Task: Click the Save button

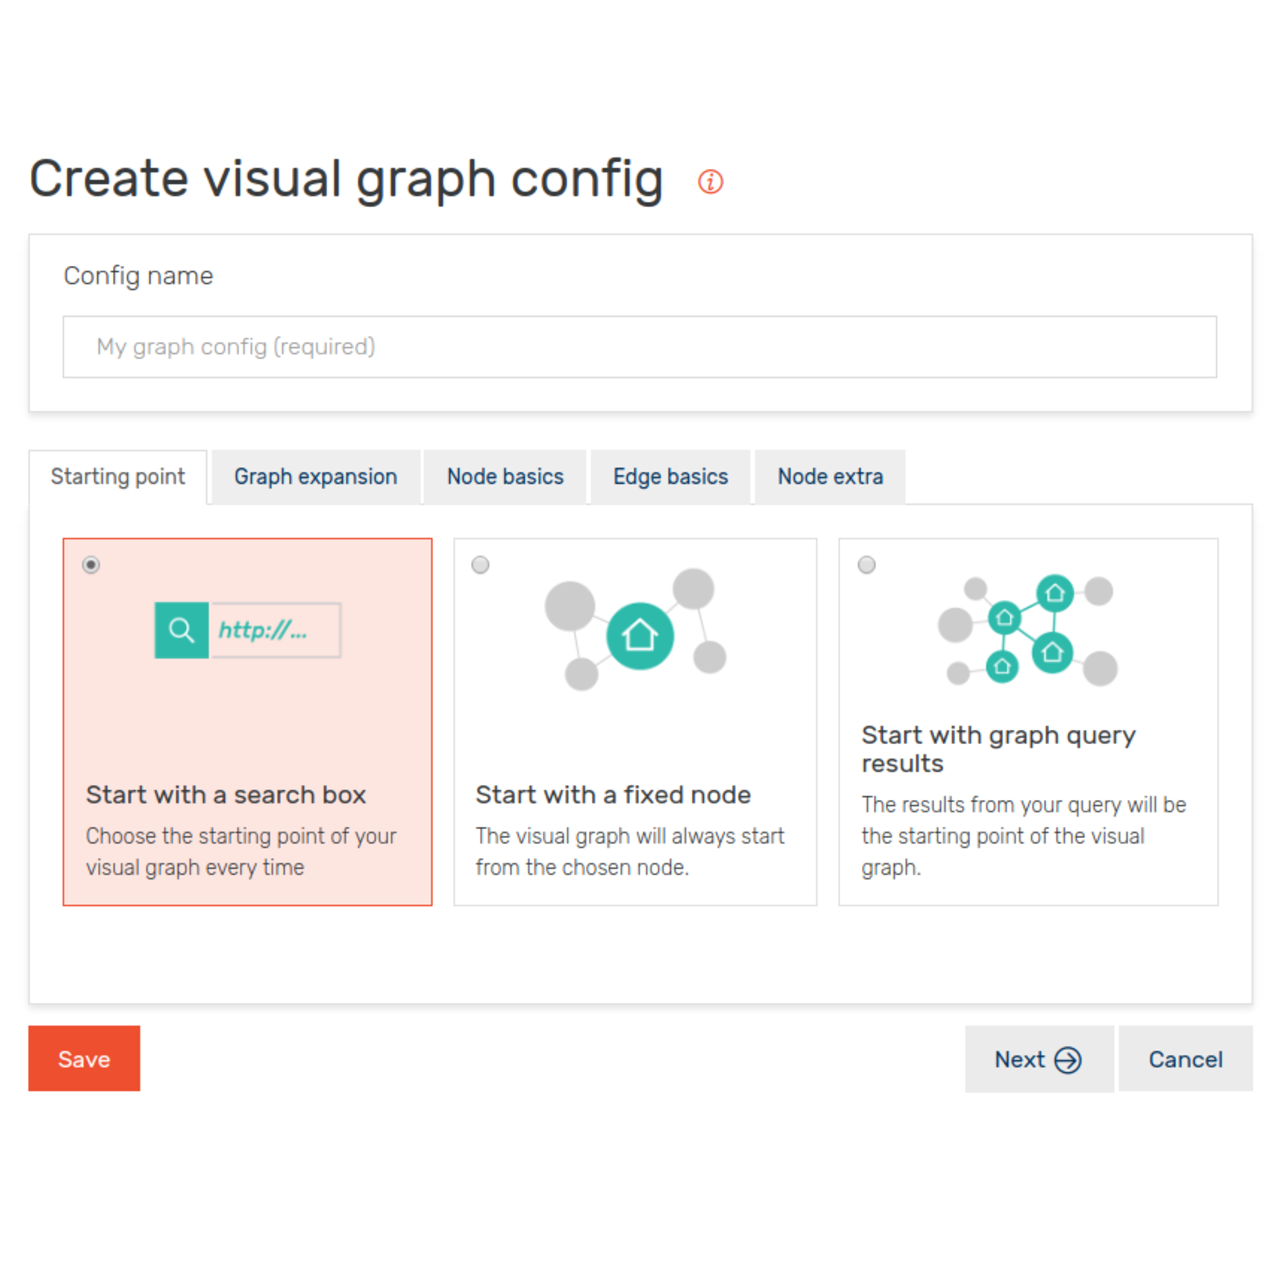Action: 84,1059
